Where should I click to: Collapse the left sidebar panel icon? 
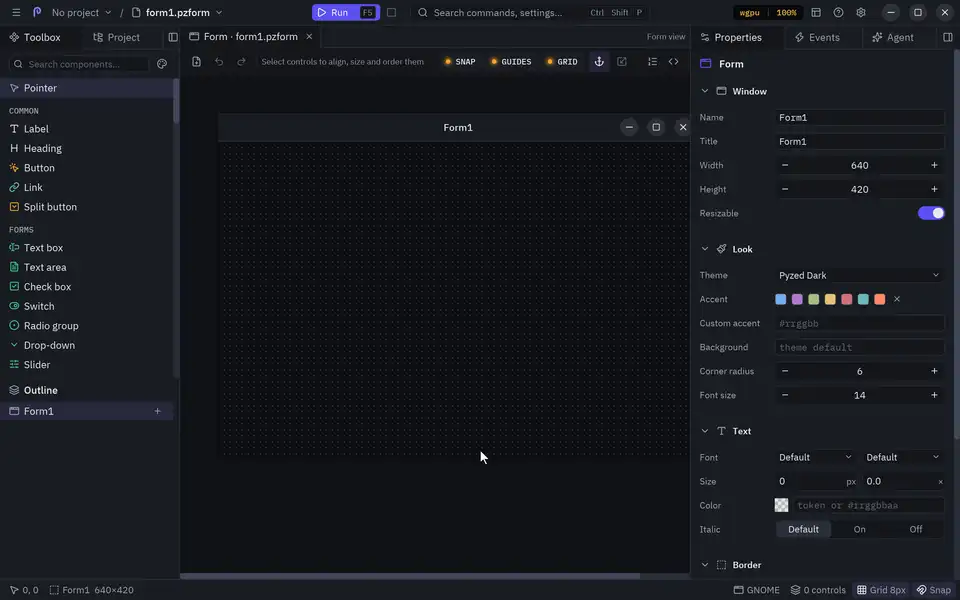[173, 37]
